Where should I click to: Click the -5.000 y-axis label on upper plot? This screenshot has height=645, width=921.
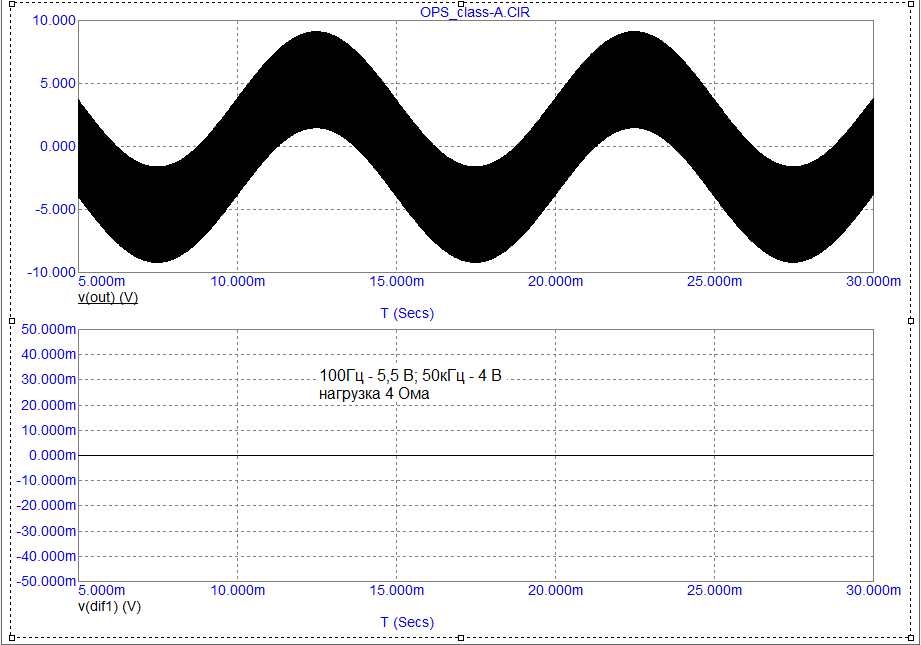point(56,210)
